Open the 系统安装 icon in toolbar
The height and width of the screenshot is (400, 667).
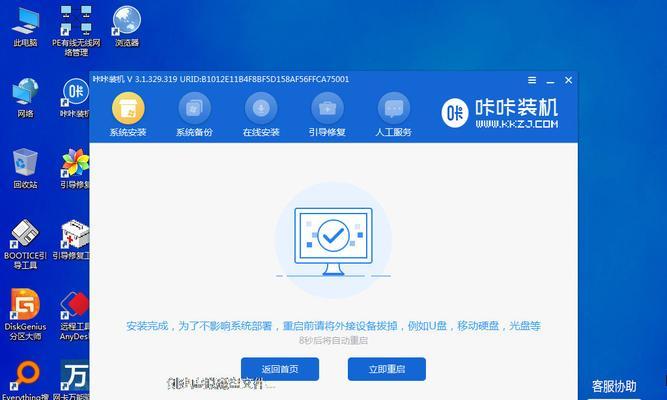[x=128, y=109]
